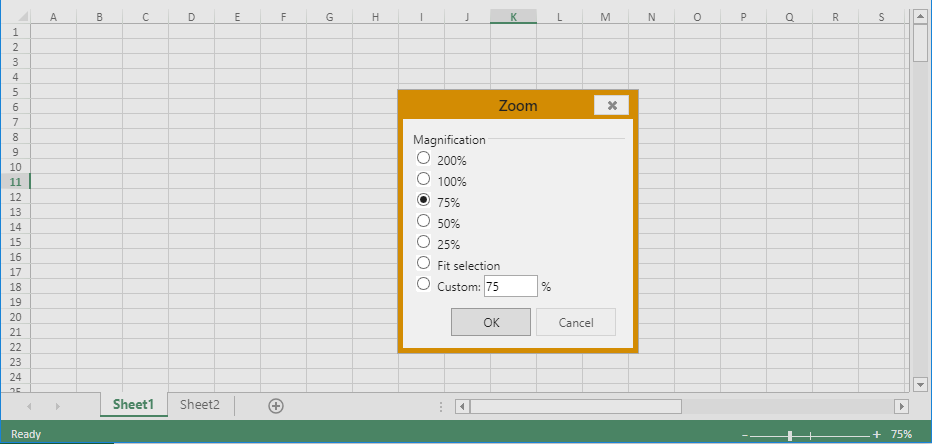
Task: Select column P header
Action: tap(744, 17)
